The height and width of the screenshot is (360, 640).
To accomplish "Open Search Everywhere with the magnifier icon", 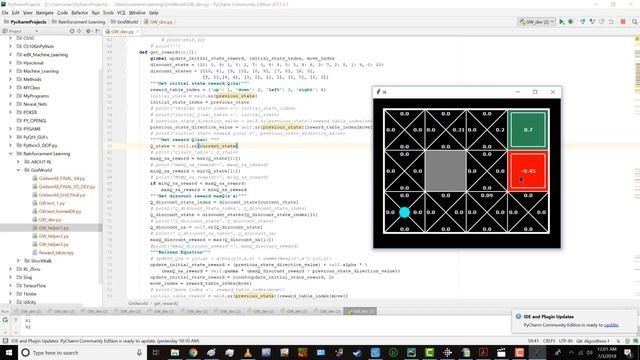I will click(x=635, y=22).
